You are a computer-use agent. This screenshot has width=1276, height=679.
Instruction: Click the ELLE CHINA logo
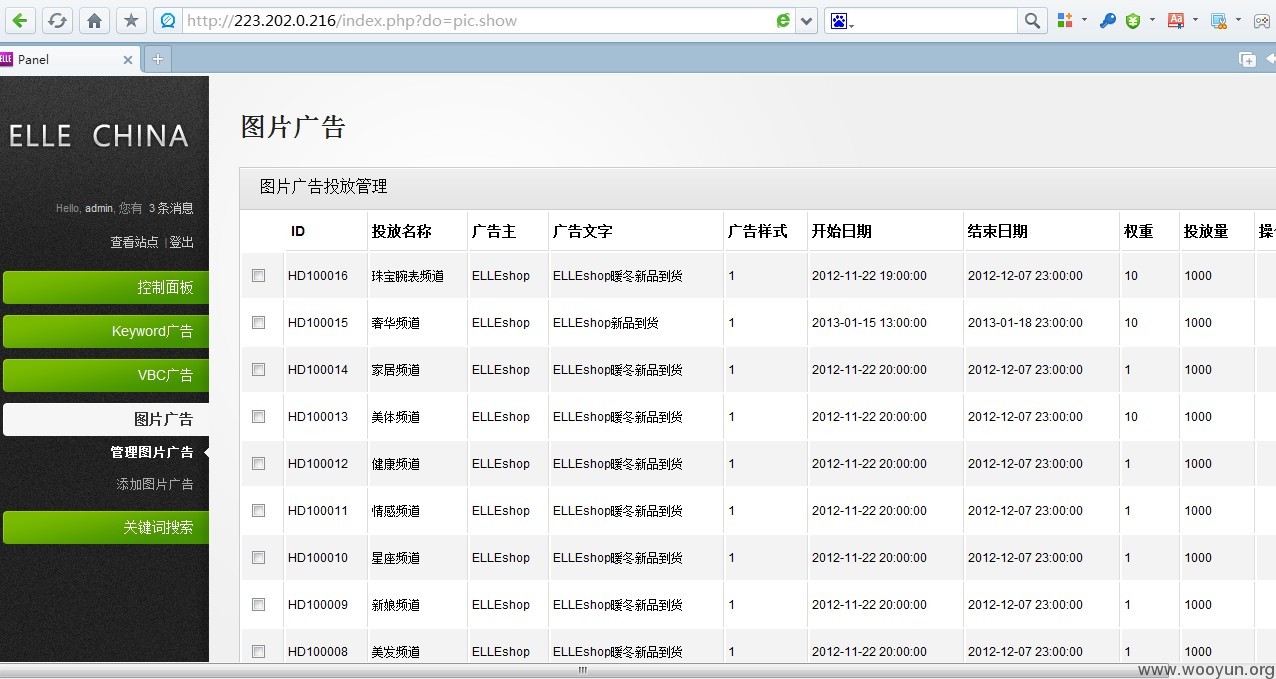(98, 136)
